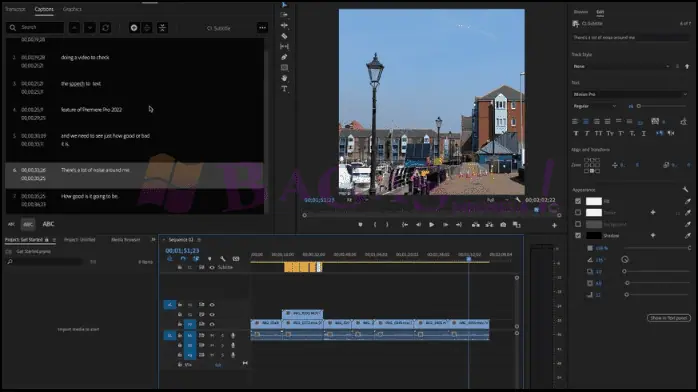
Task: Enable the Fill checkbox in Appearance
Action: [578, 201]
